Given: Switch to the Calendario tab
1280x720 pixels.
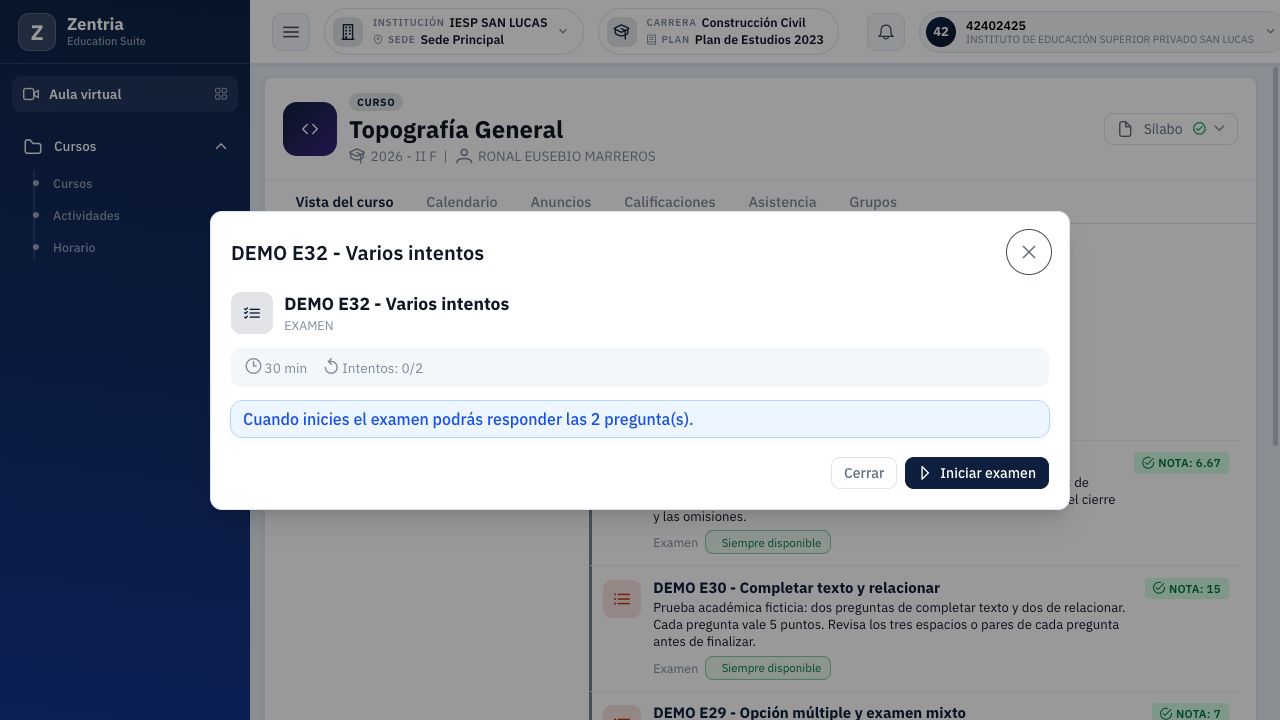Looking at the screenshot, I should coord(462,202).
